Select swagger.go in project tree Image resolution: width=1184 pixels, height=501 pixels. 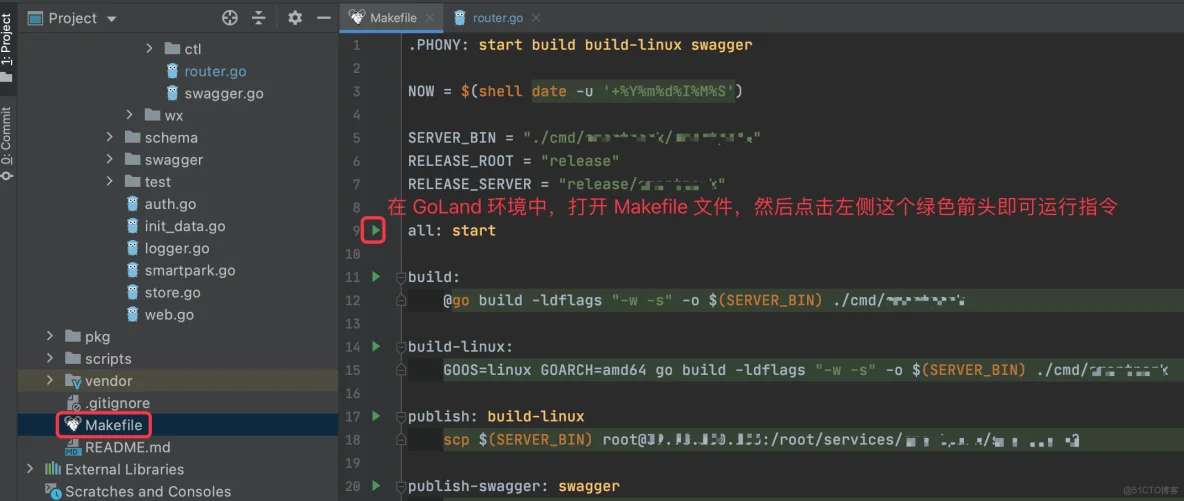224,94
